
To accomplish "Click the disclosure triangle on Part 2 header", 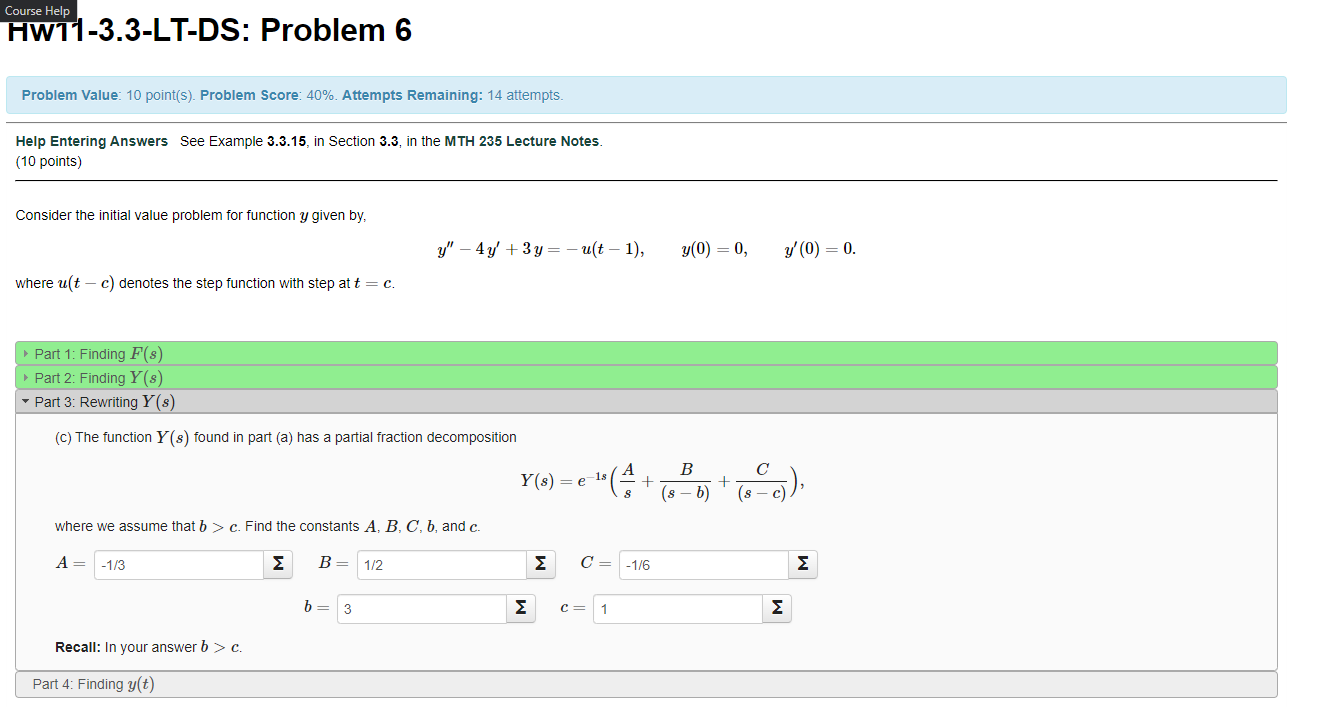I will [x=24, y=377].
